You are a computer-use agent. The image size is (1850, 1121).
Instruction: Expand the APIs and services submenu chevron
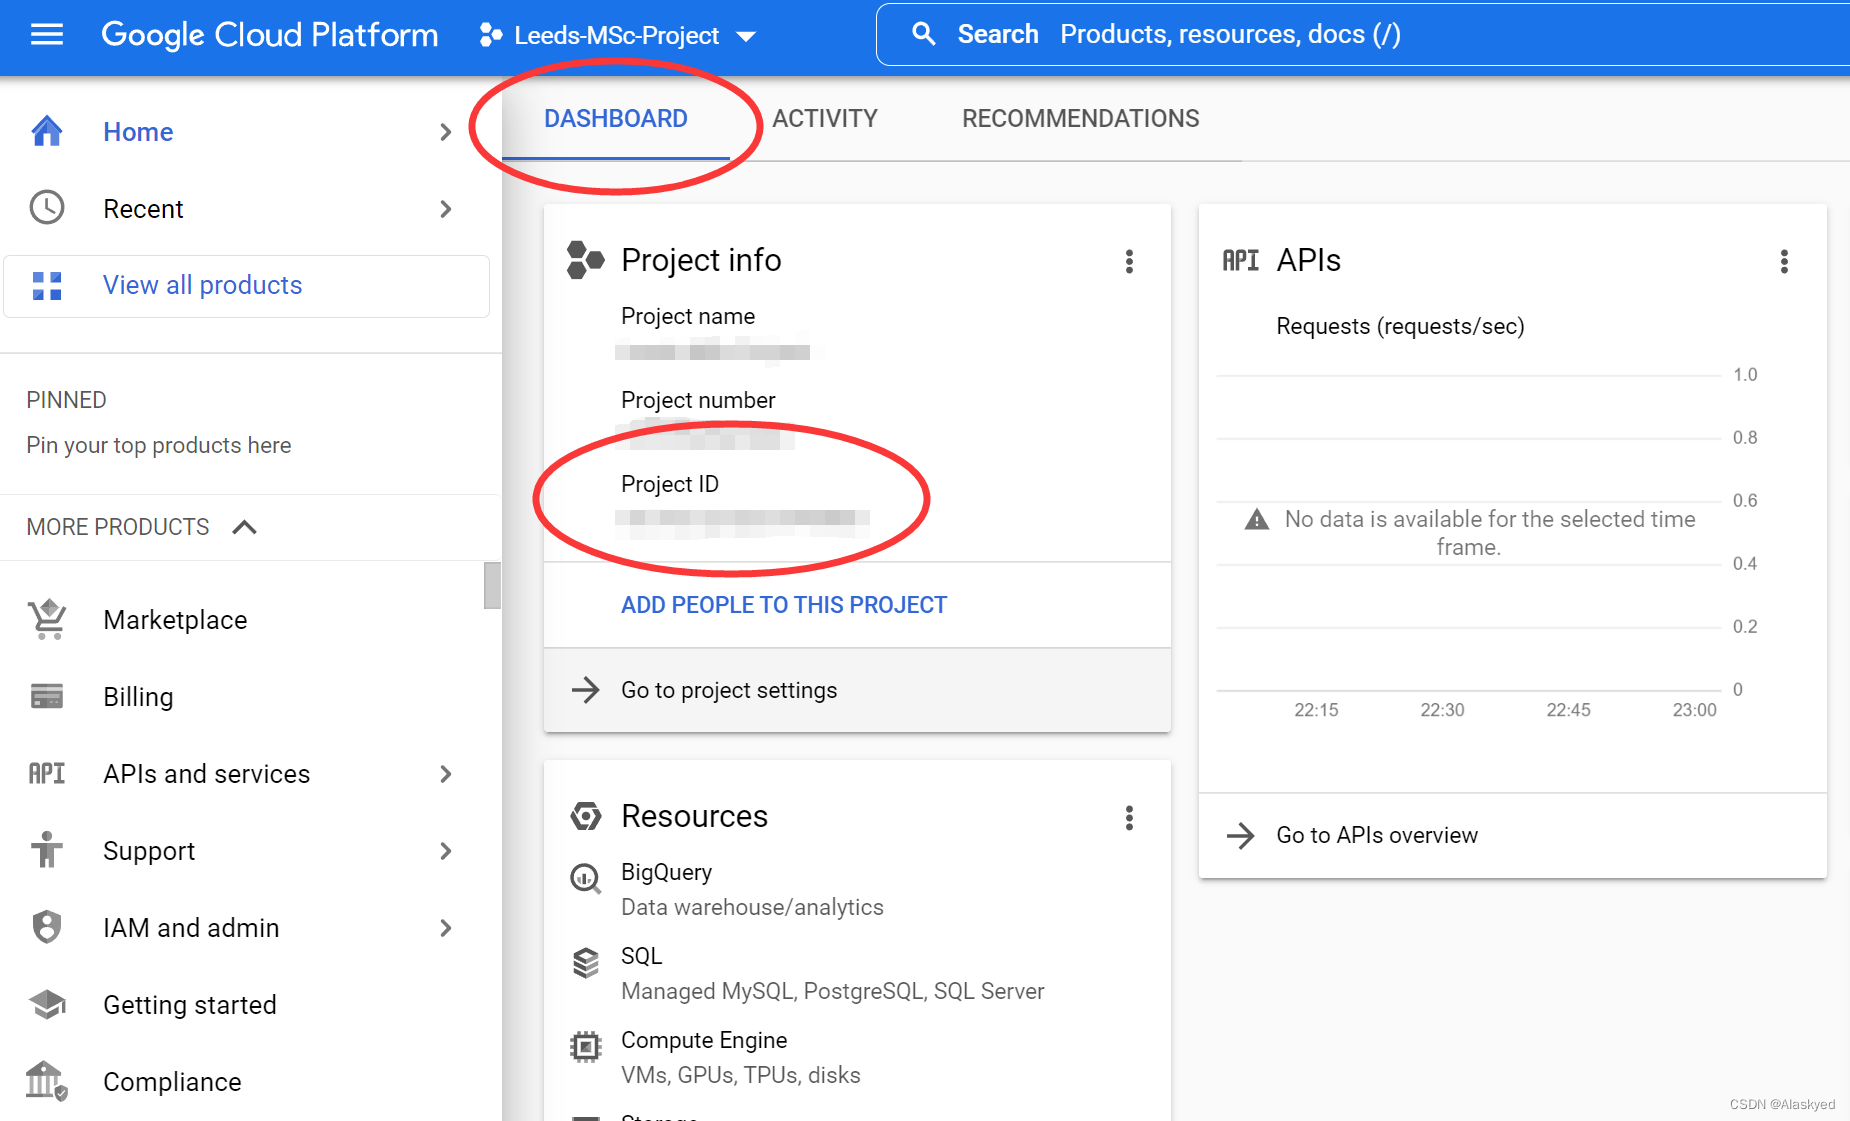446,774
